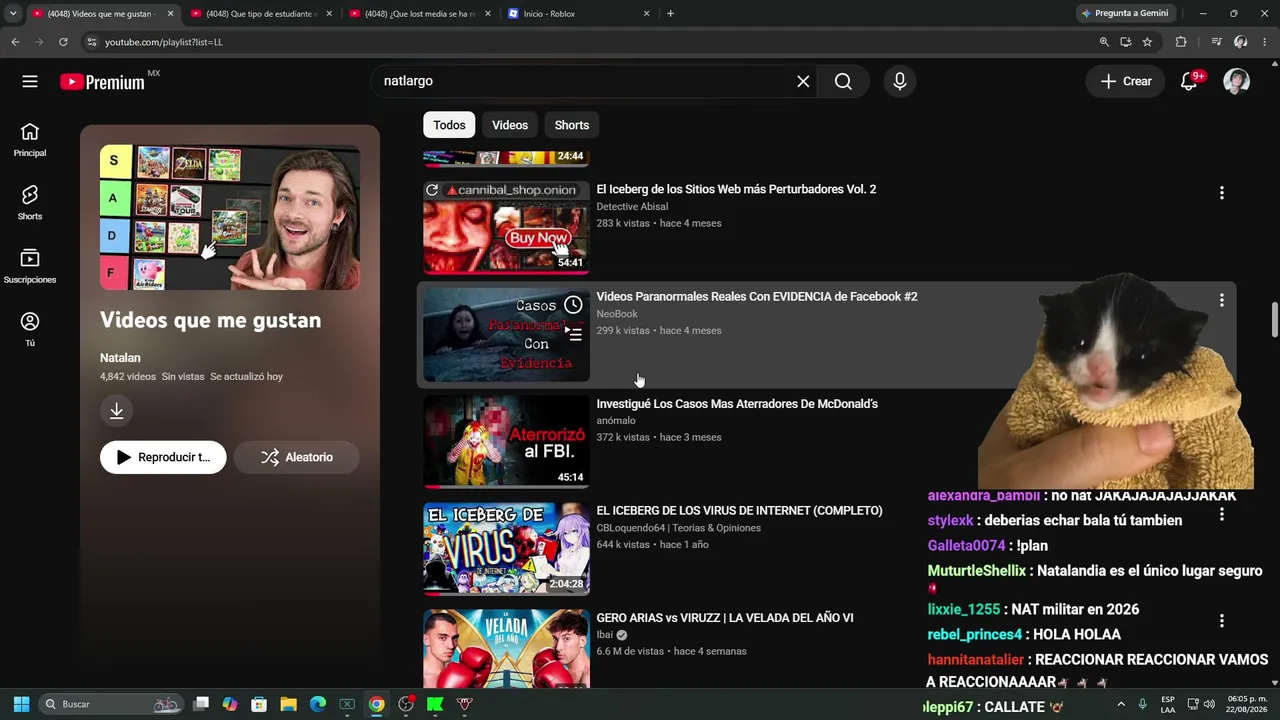Viewport: 1280px width, 720px height.
Task: Add Videos Paranormales video to queue
Action: tap(573, 333)
